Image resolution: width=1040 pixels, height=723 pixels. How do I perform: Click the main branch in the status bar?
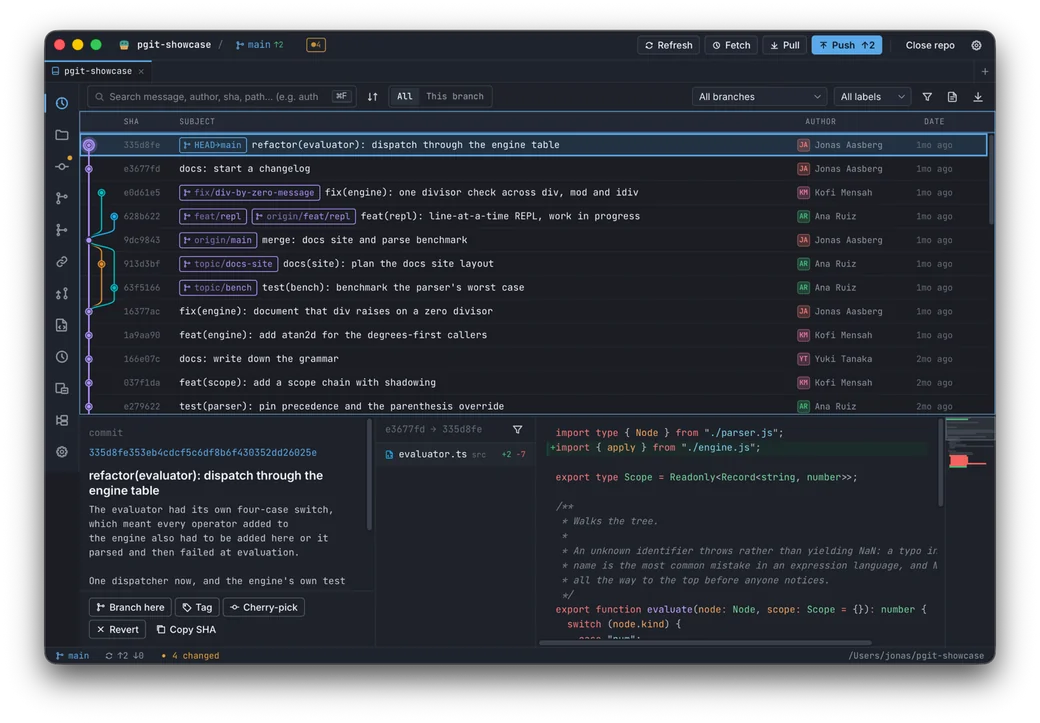pos(72,655)
